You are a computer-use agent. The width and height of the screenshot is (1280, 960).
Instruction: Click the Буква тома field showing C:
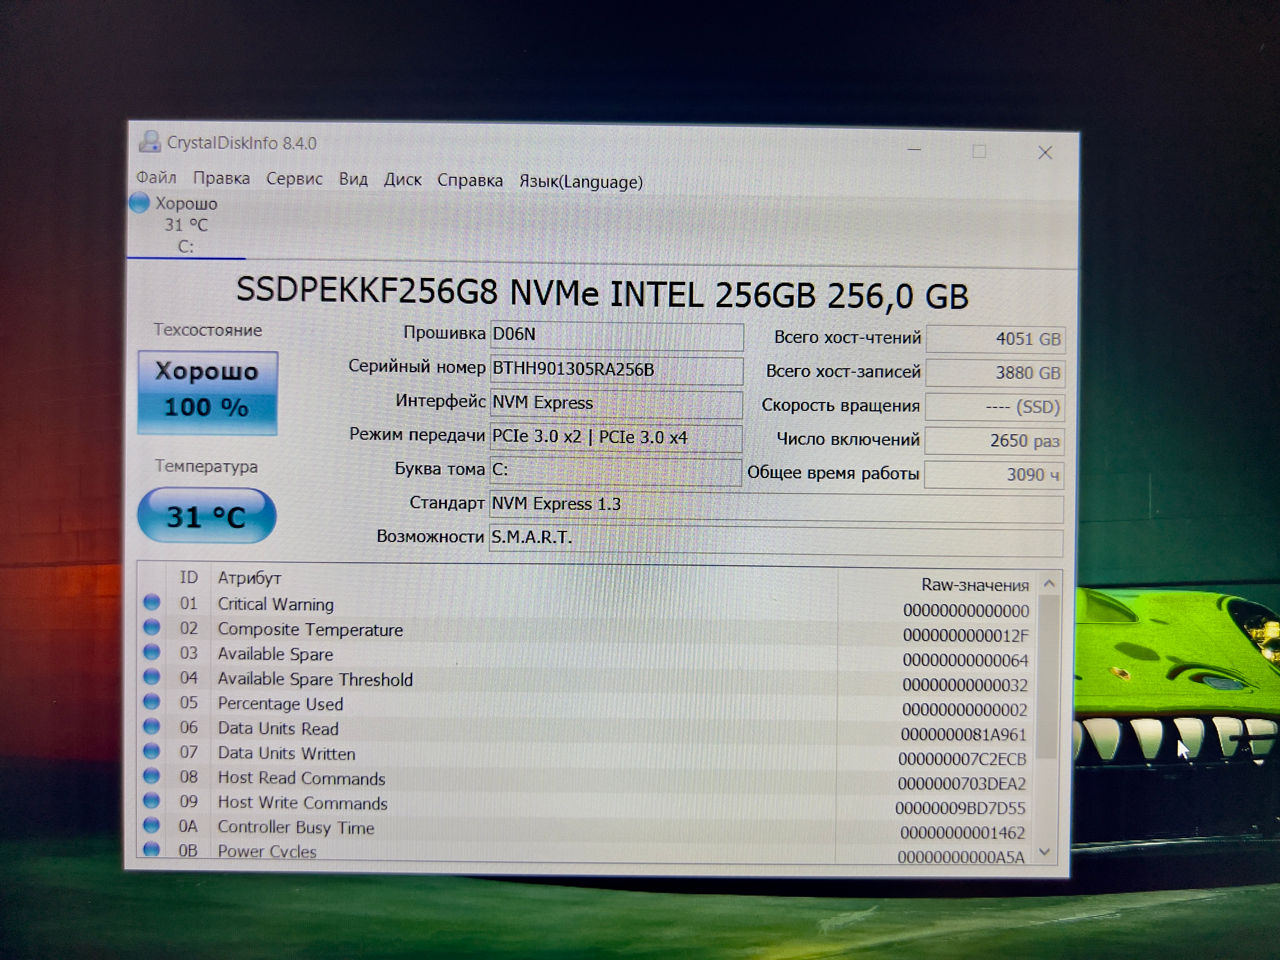615,470
